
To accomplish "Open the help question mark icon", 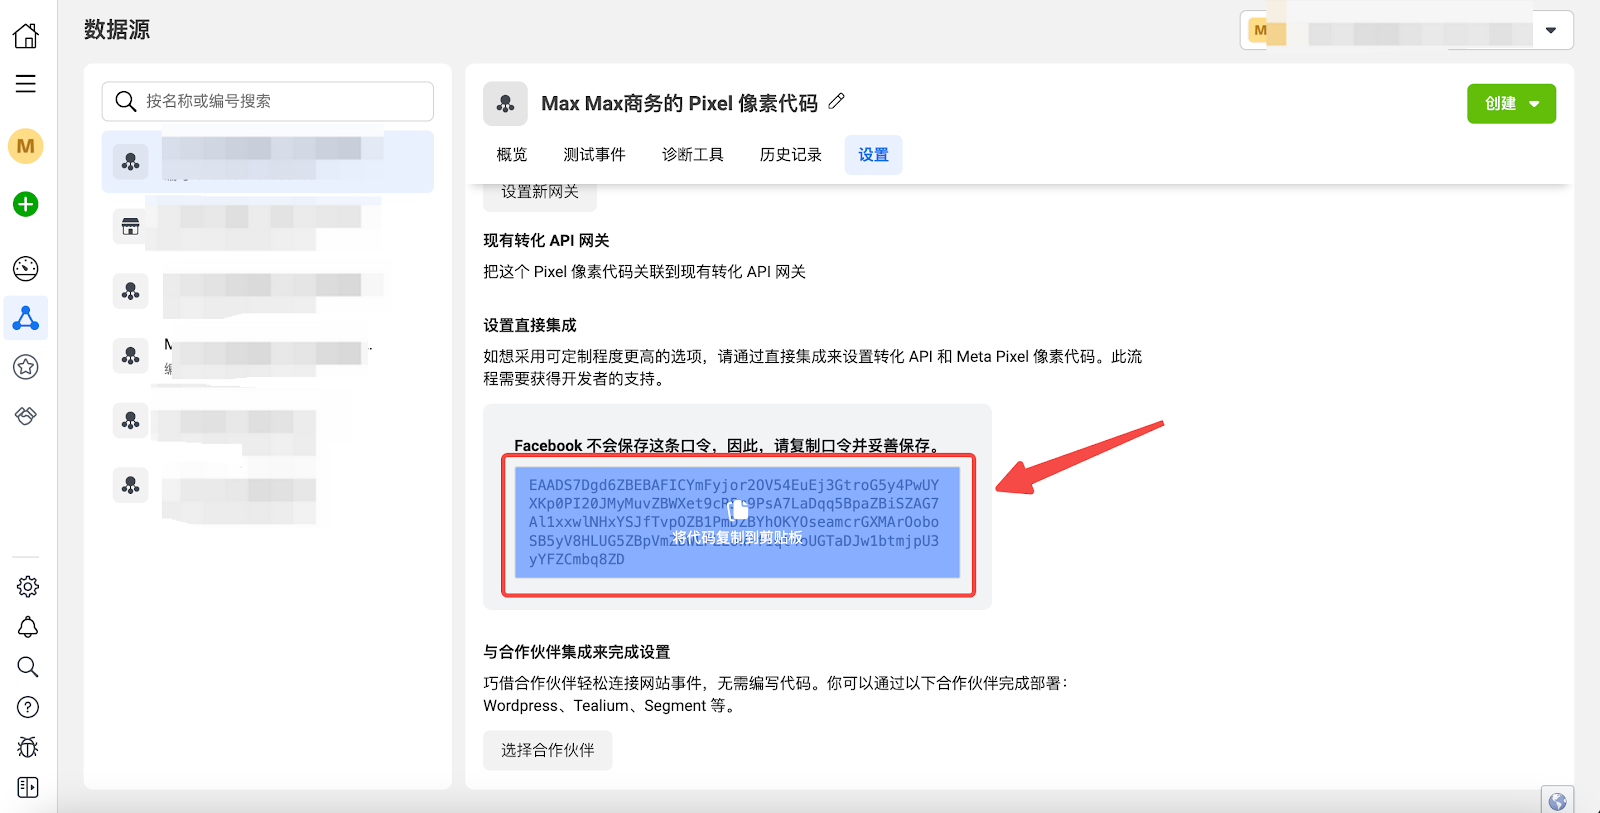I will [28, 707].
